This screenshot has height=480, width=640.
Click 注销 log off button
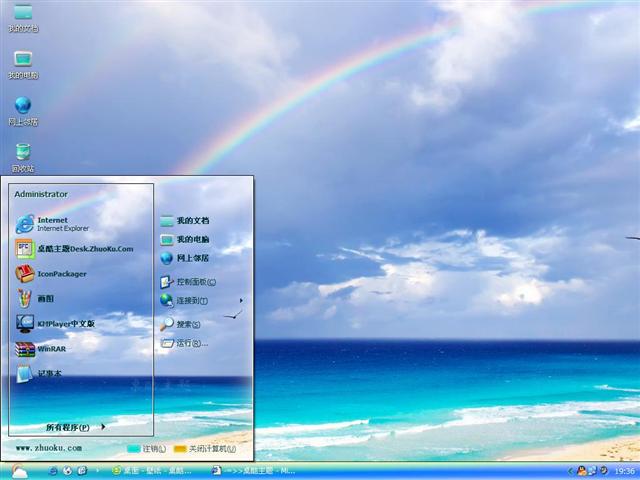point(146,449)
